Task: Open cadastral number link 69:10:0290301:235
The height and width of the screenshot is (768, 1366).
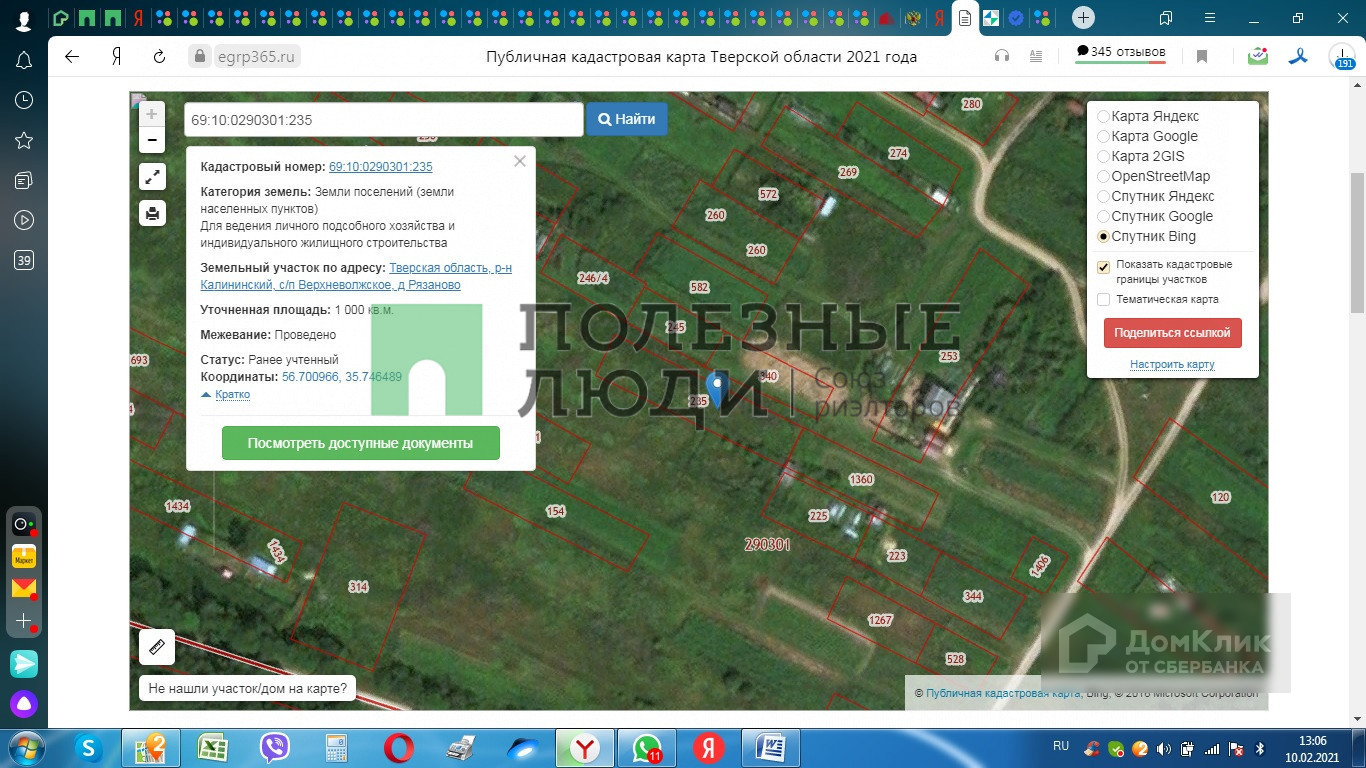Action: point(381,167)
